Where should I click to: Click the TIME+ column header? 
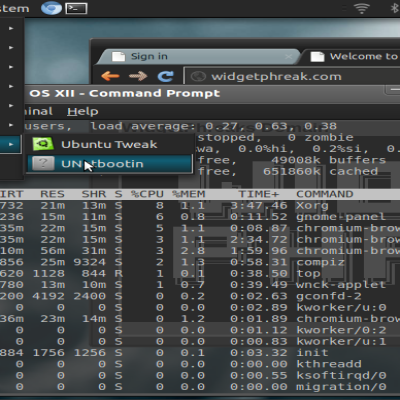pos(259,194)
